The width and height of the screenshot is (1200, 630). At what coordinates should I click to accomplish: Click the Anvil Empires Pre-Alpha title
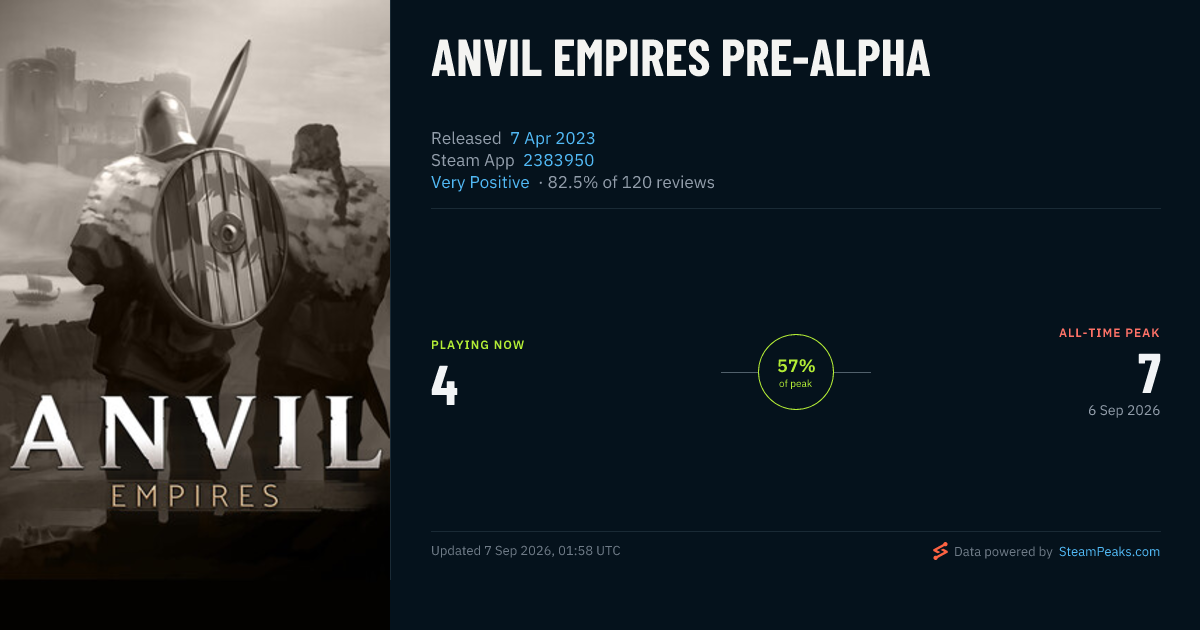click(x=681, y=59)
